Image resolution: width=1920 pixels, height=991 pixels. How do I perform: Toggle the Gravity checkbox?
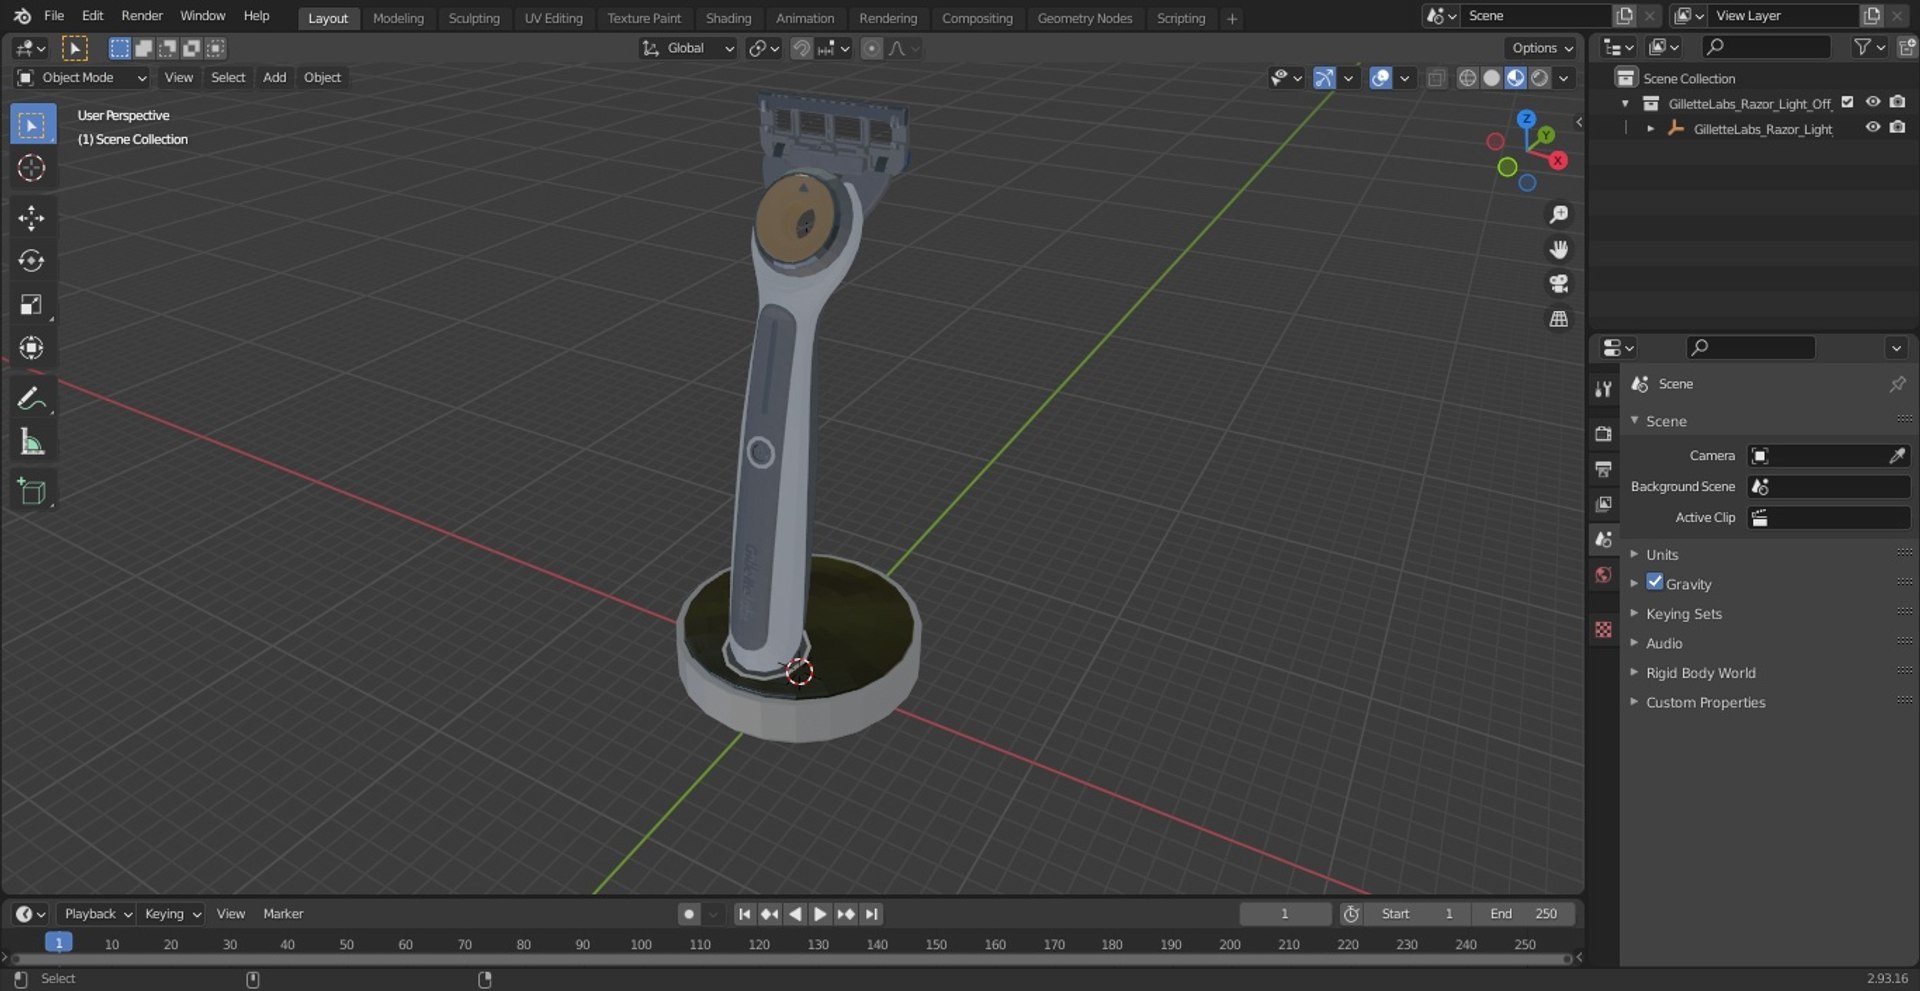click(x=1655, y=582)
